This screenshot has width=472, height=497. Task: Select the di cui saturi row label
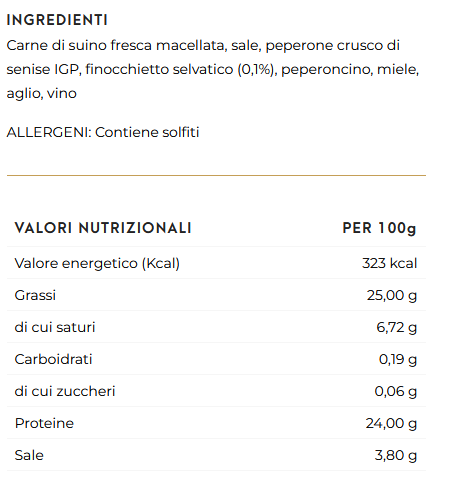pos(55,327)
